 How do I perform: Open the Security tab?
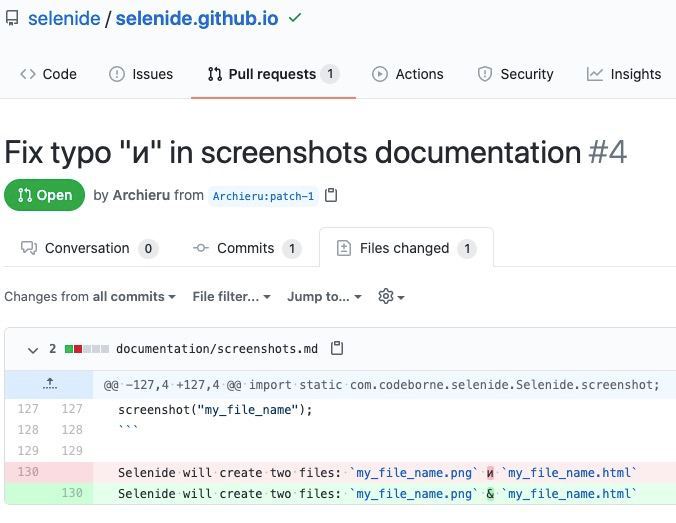[516, 74]
